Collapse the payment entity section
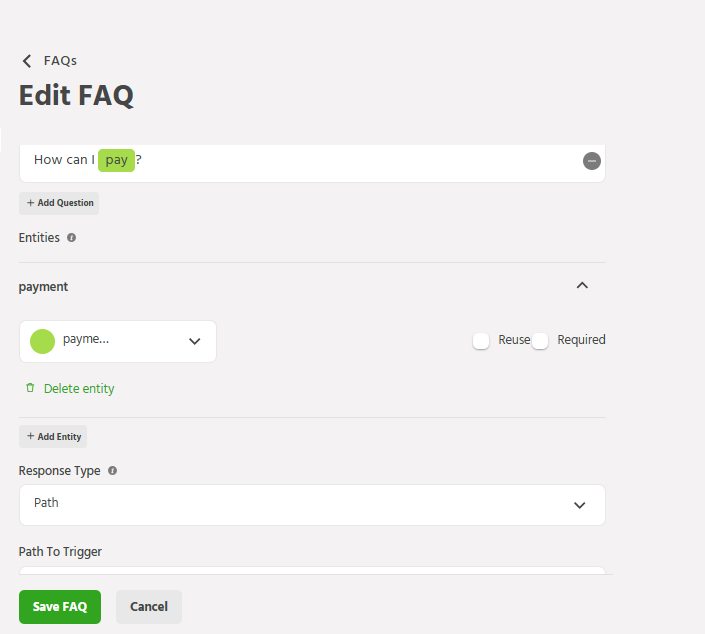Viewport: 705px width, 634px height. point(582,286)
